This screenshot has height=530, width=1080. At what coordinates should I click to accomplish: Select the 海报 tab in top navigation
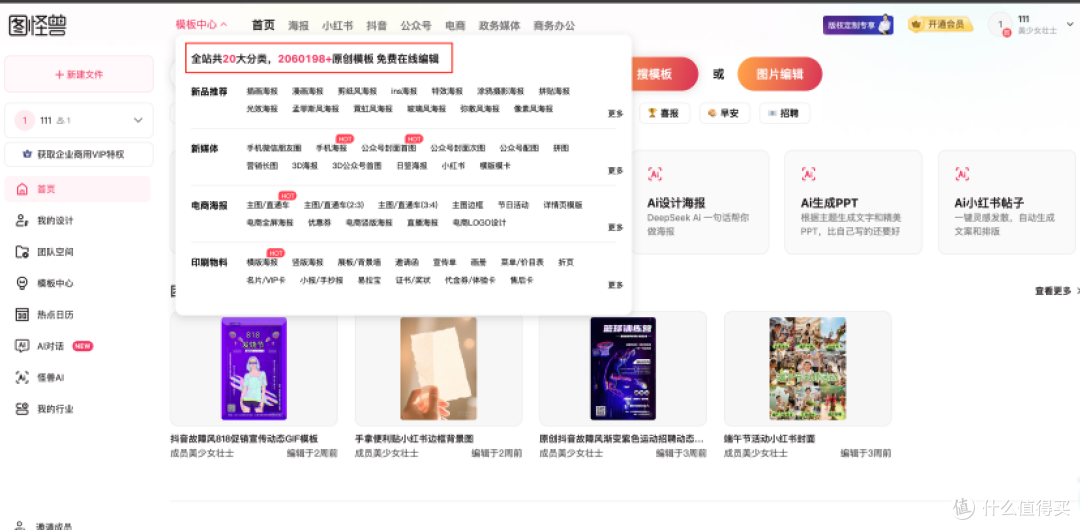[299, 26]
